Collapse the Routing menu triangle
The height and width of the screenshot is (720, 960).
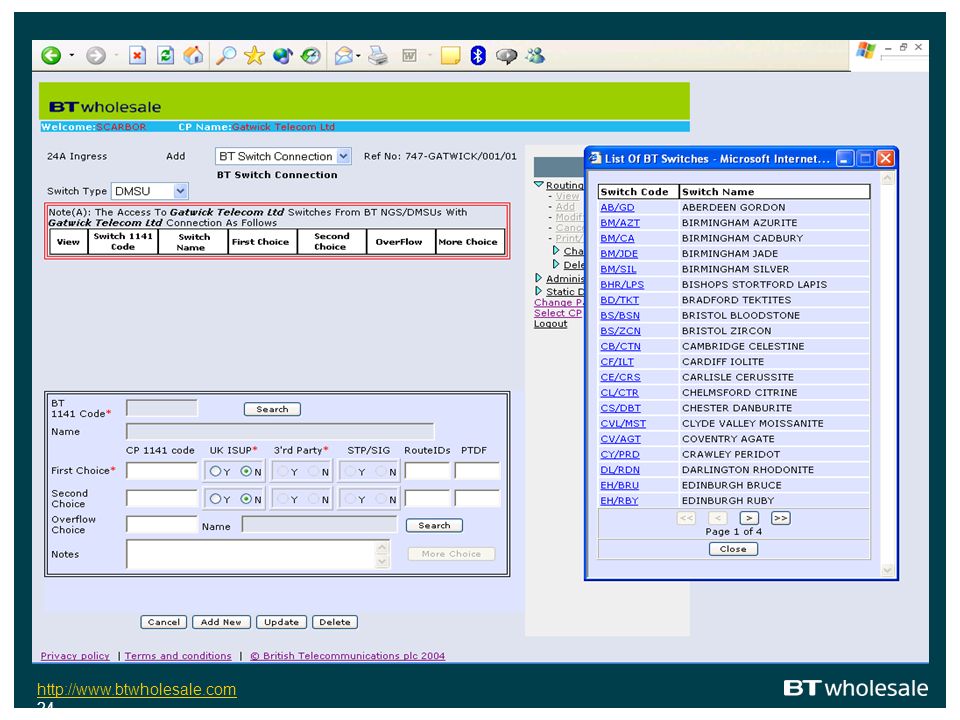(x=539, y=184)
